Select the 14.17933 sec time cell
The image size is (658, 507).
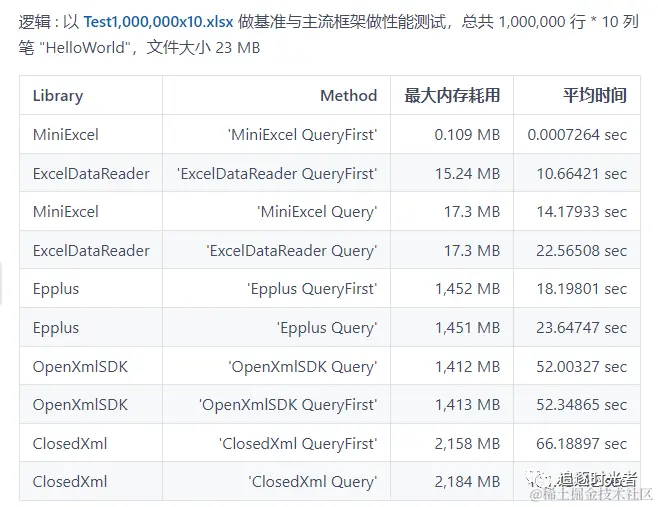click(577, 211)
